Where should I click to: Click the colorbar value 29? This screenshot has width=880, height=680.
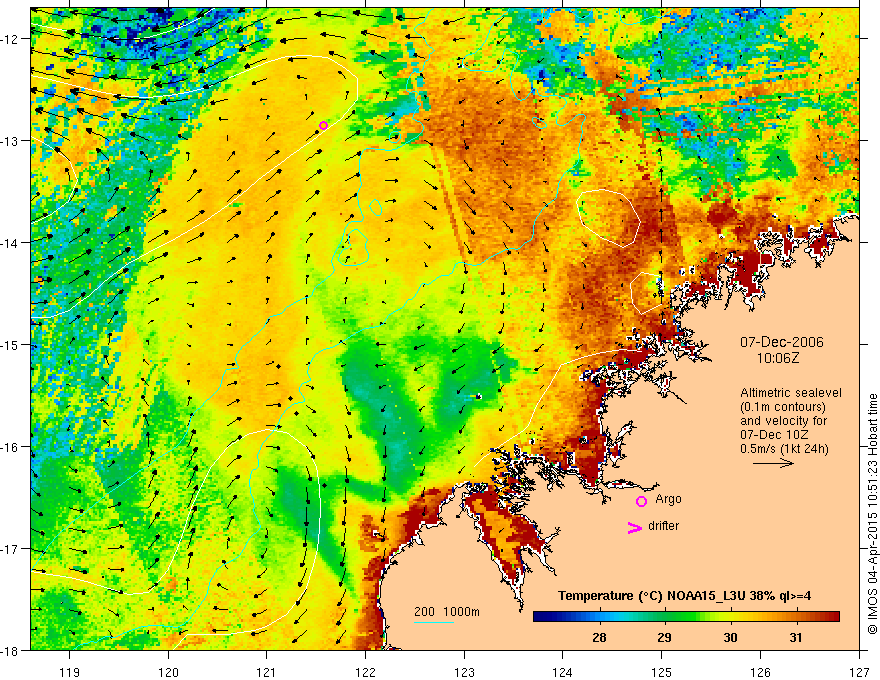[x=664, y=637]
